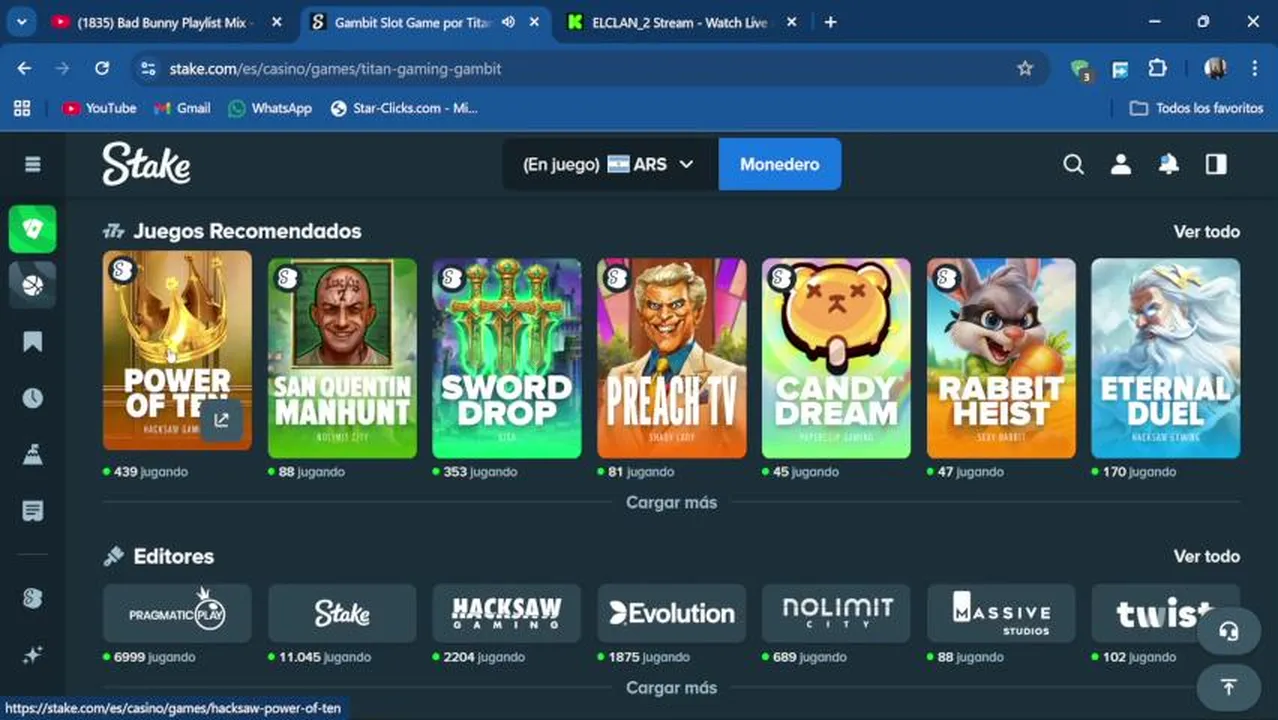Open the Gmail bookmark
The image size is (1278, 720).
coord(182,108)
